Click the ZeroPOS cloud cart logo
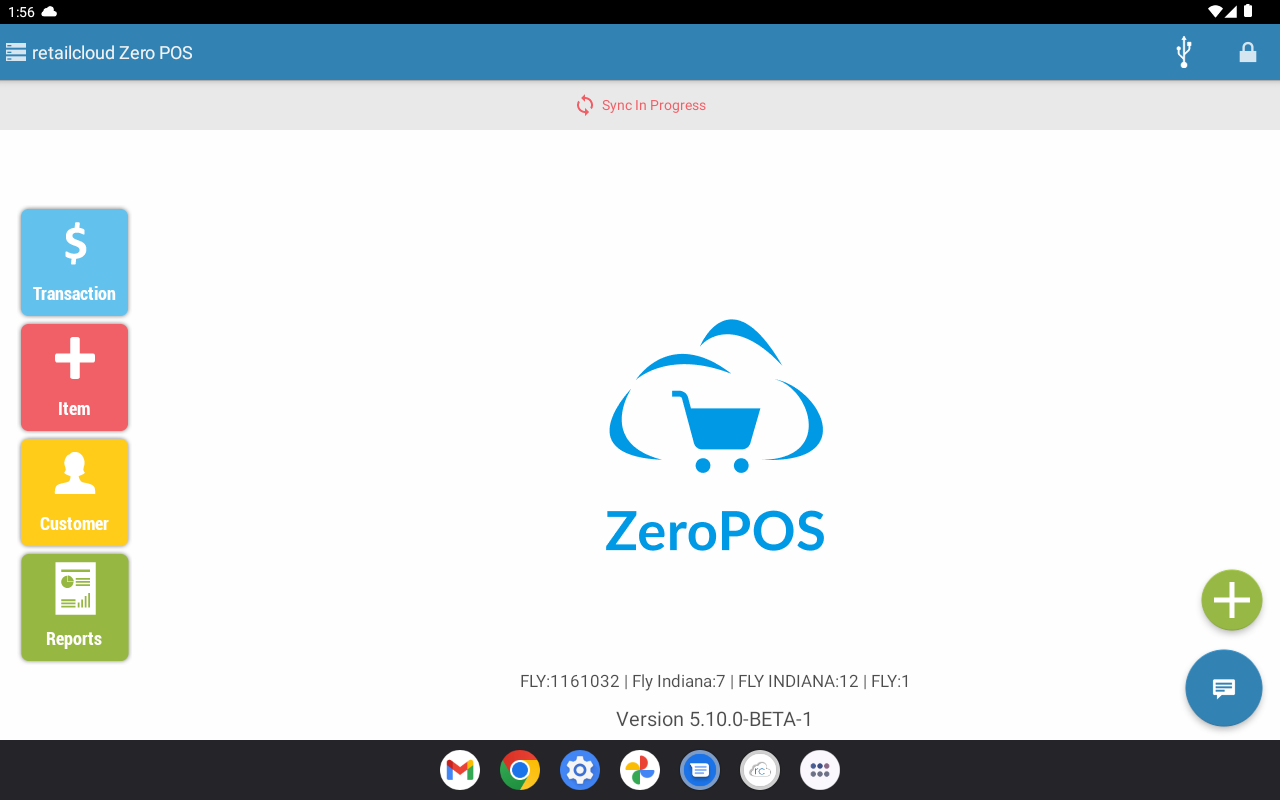1280x800 pixels. point(716,436)
